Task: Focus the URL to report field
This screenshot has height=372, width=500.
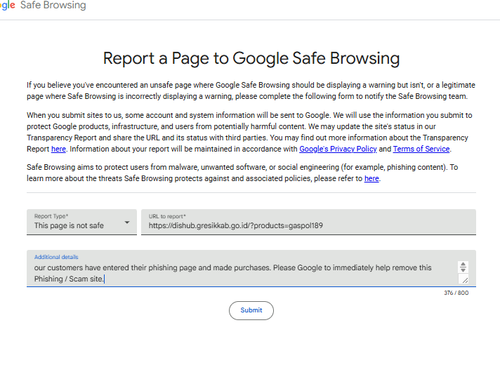Action: coord(308,222)
